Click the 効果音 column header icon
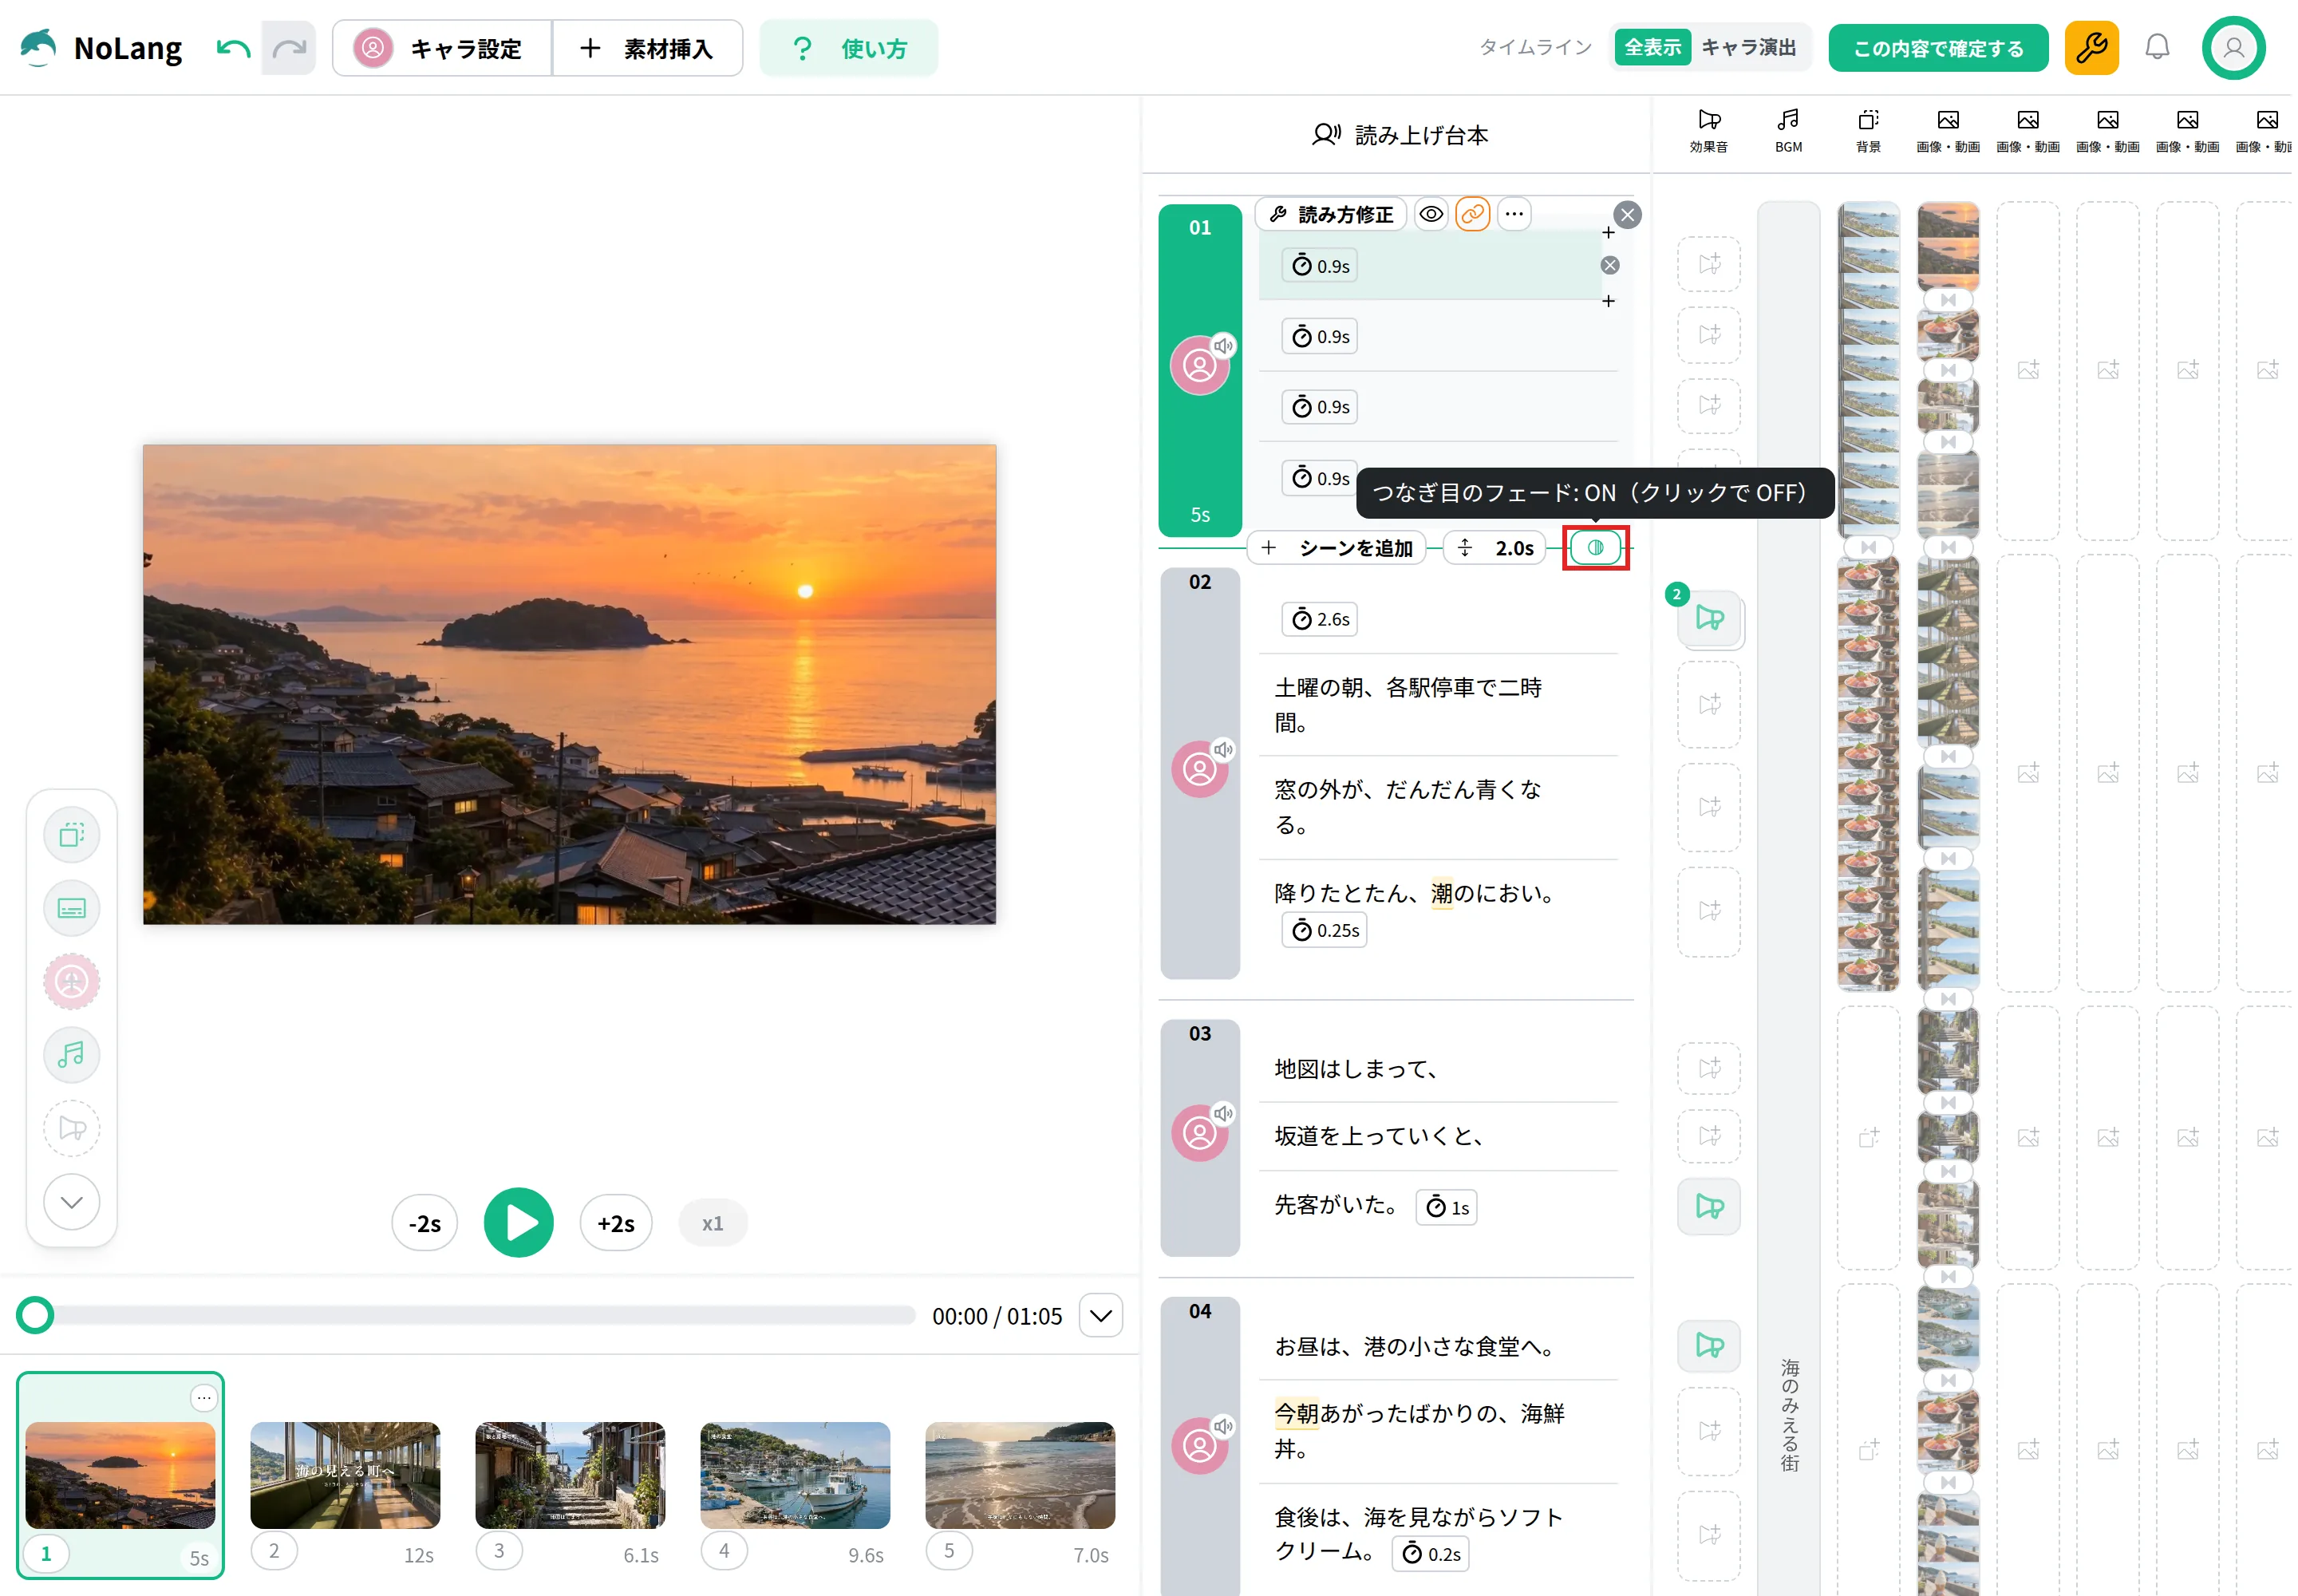 1708,120
